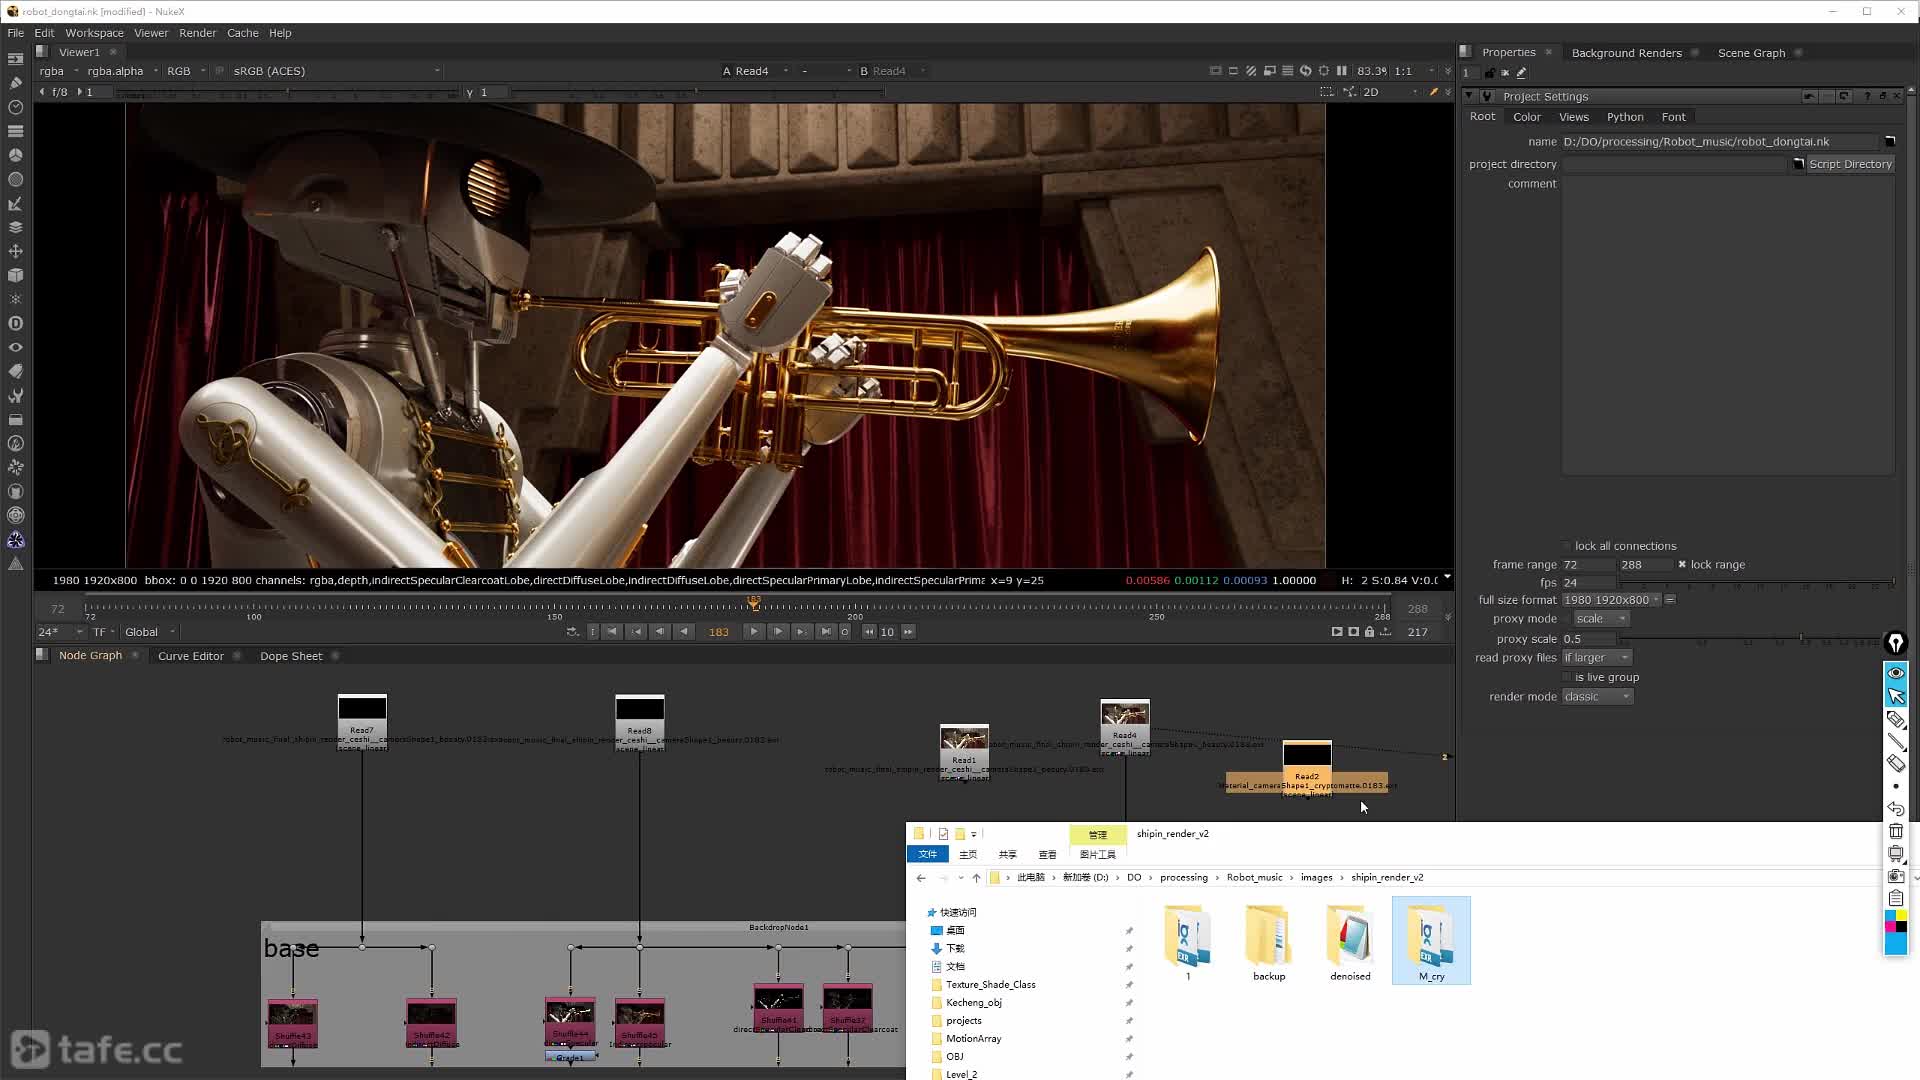Click the fps slider track in Project Settings
Screen dimensions: 1920x1080
point(1758,583)
